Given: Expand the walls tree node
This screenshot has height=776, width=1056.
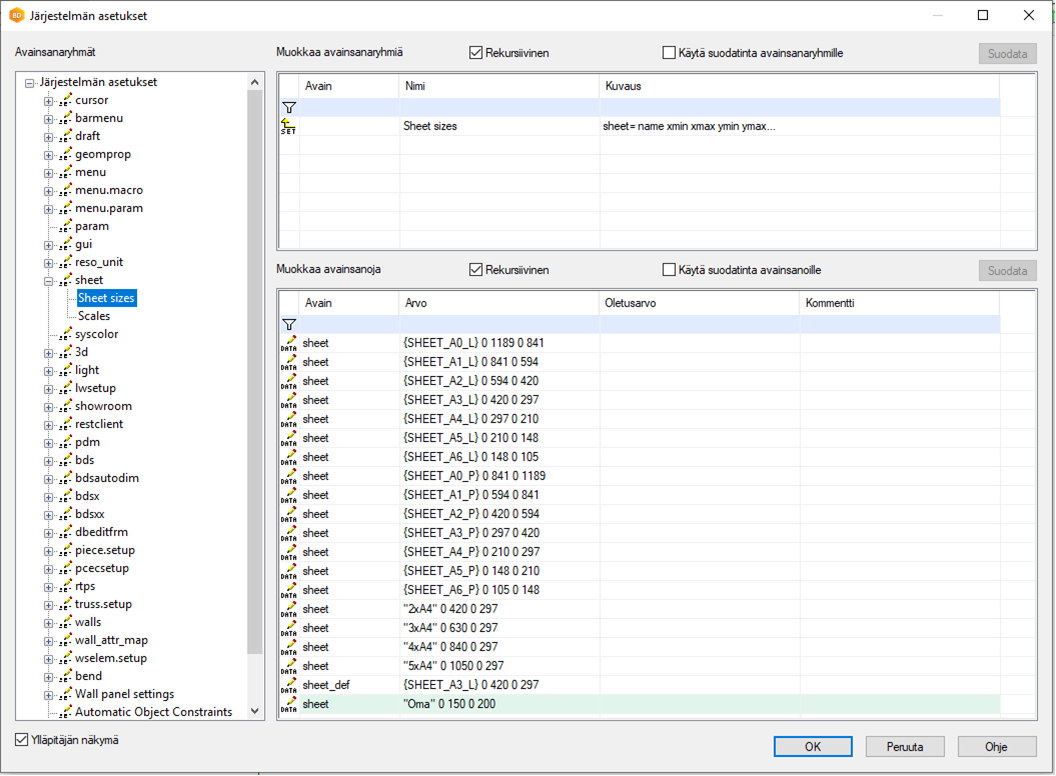Looking at the screenshot, I should 48,623.
